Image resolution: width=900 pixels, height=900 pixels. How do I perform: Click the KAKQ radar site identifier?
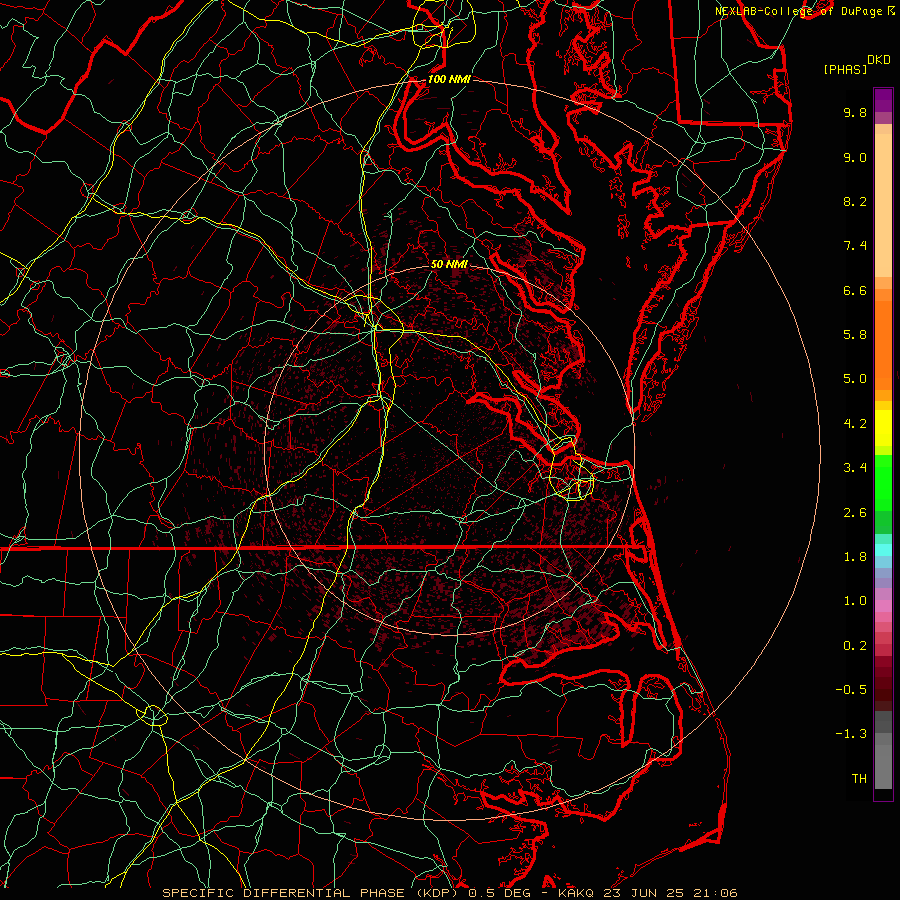click(576, 893)
